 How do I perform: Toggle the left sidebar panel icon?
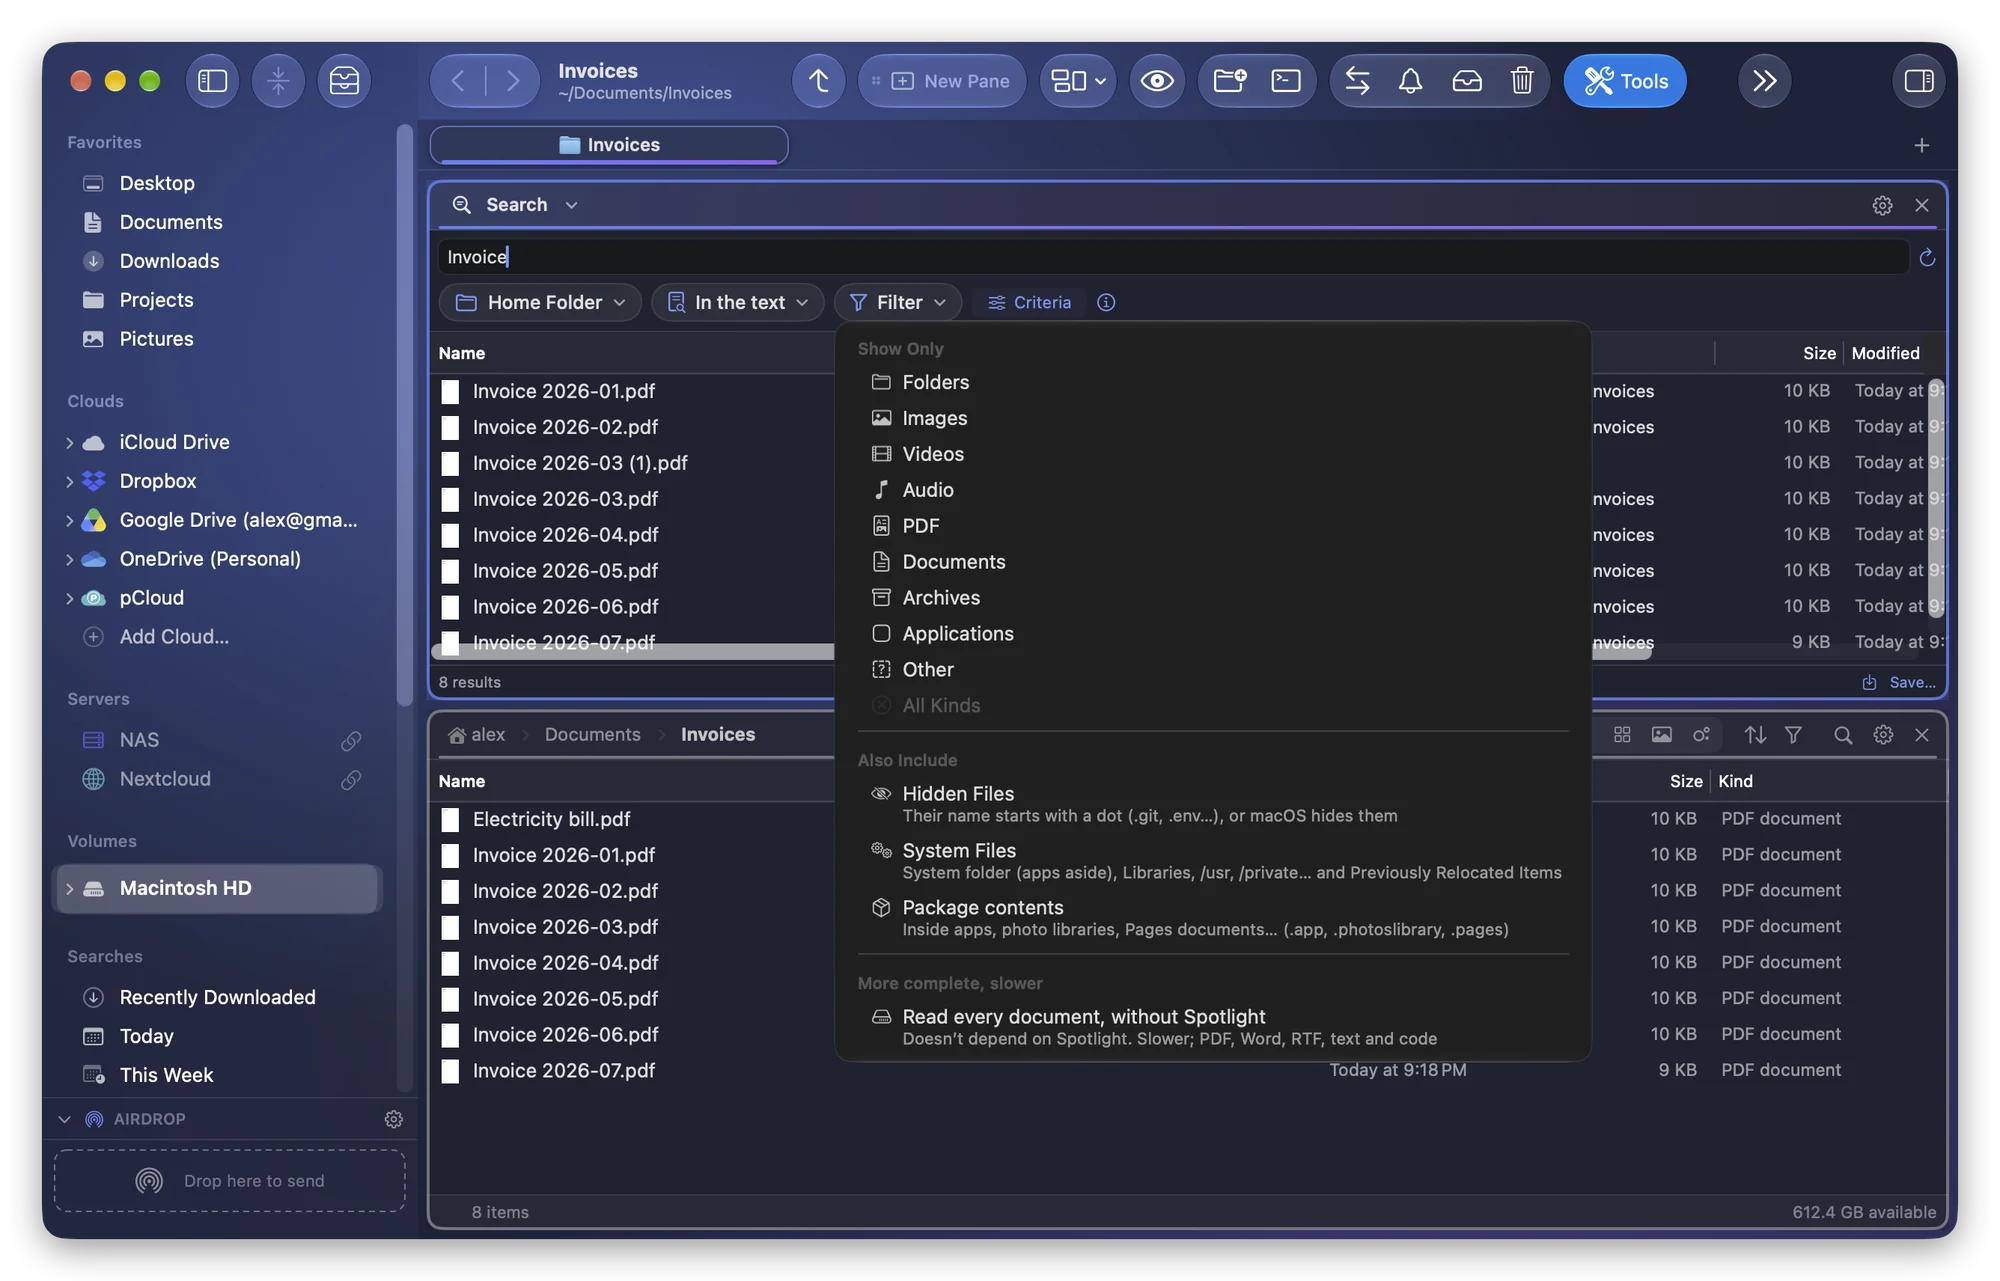(x=212, y=81)
